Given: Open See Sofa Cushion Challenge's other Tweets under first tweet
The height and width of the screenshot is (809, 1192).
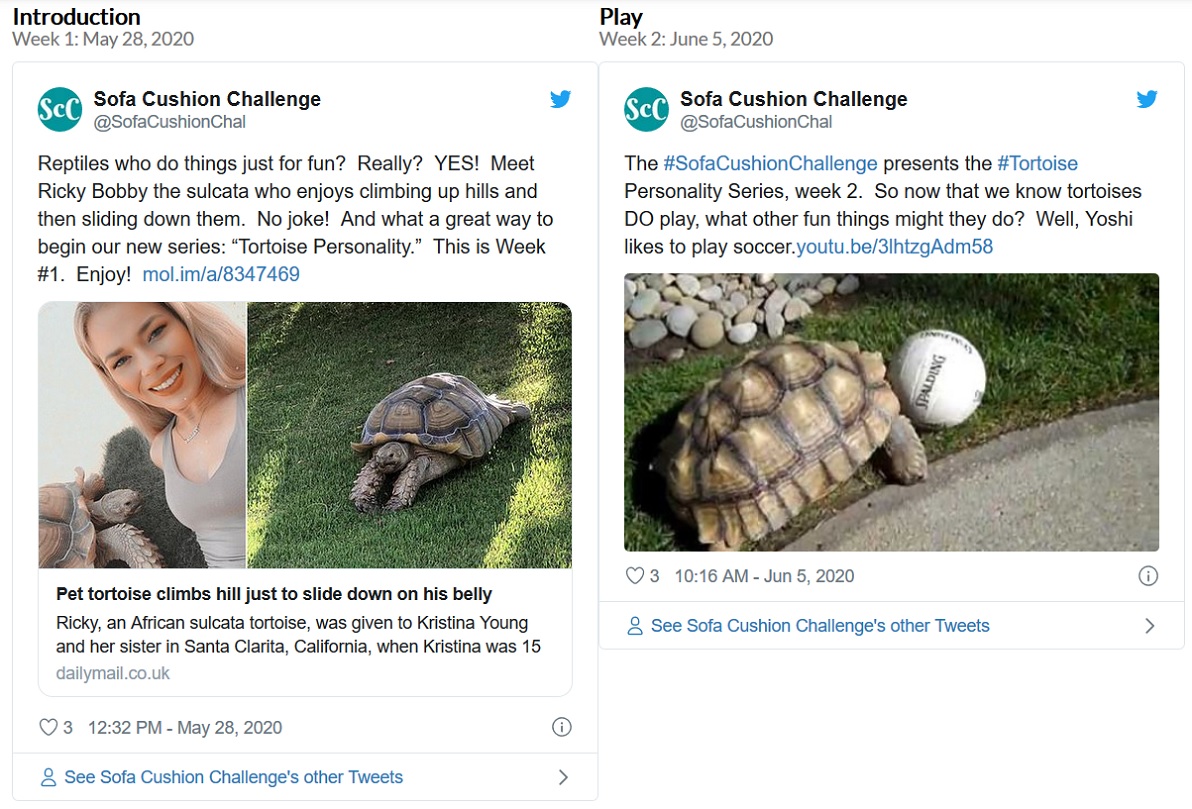Looking at the screenshot, I should [x=233, y=777].
